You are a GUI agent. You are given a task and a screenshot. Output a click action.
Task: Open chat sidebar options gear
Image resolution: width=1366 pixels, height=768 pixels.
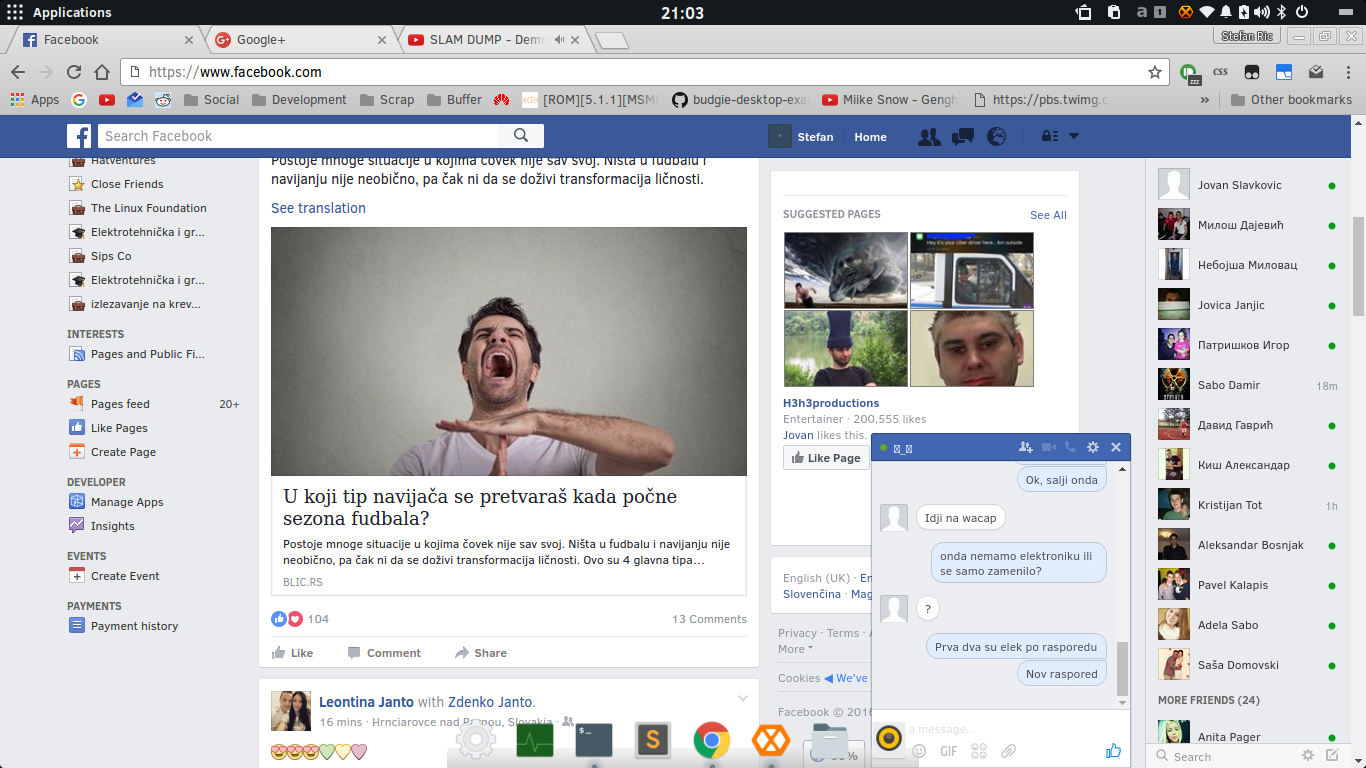(x=1308, y=756)
